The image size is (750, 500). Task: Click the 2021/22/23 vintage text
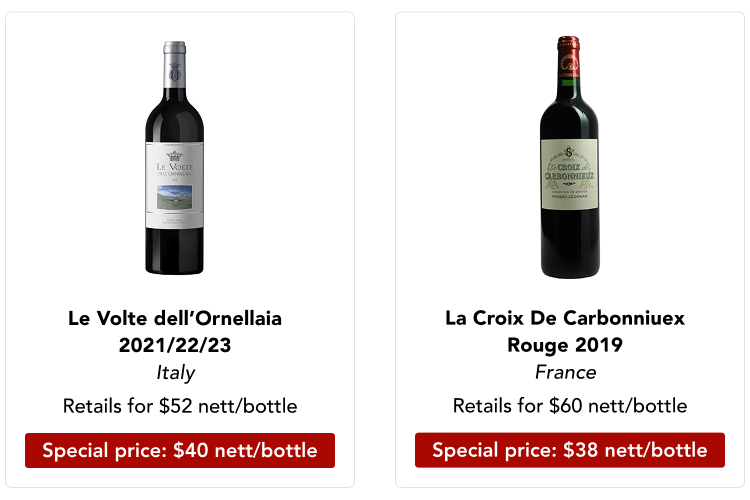pyautogui.click(x=175, y=345)
